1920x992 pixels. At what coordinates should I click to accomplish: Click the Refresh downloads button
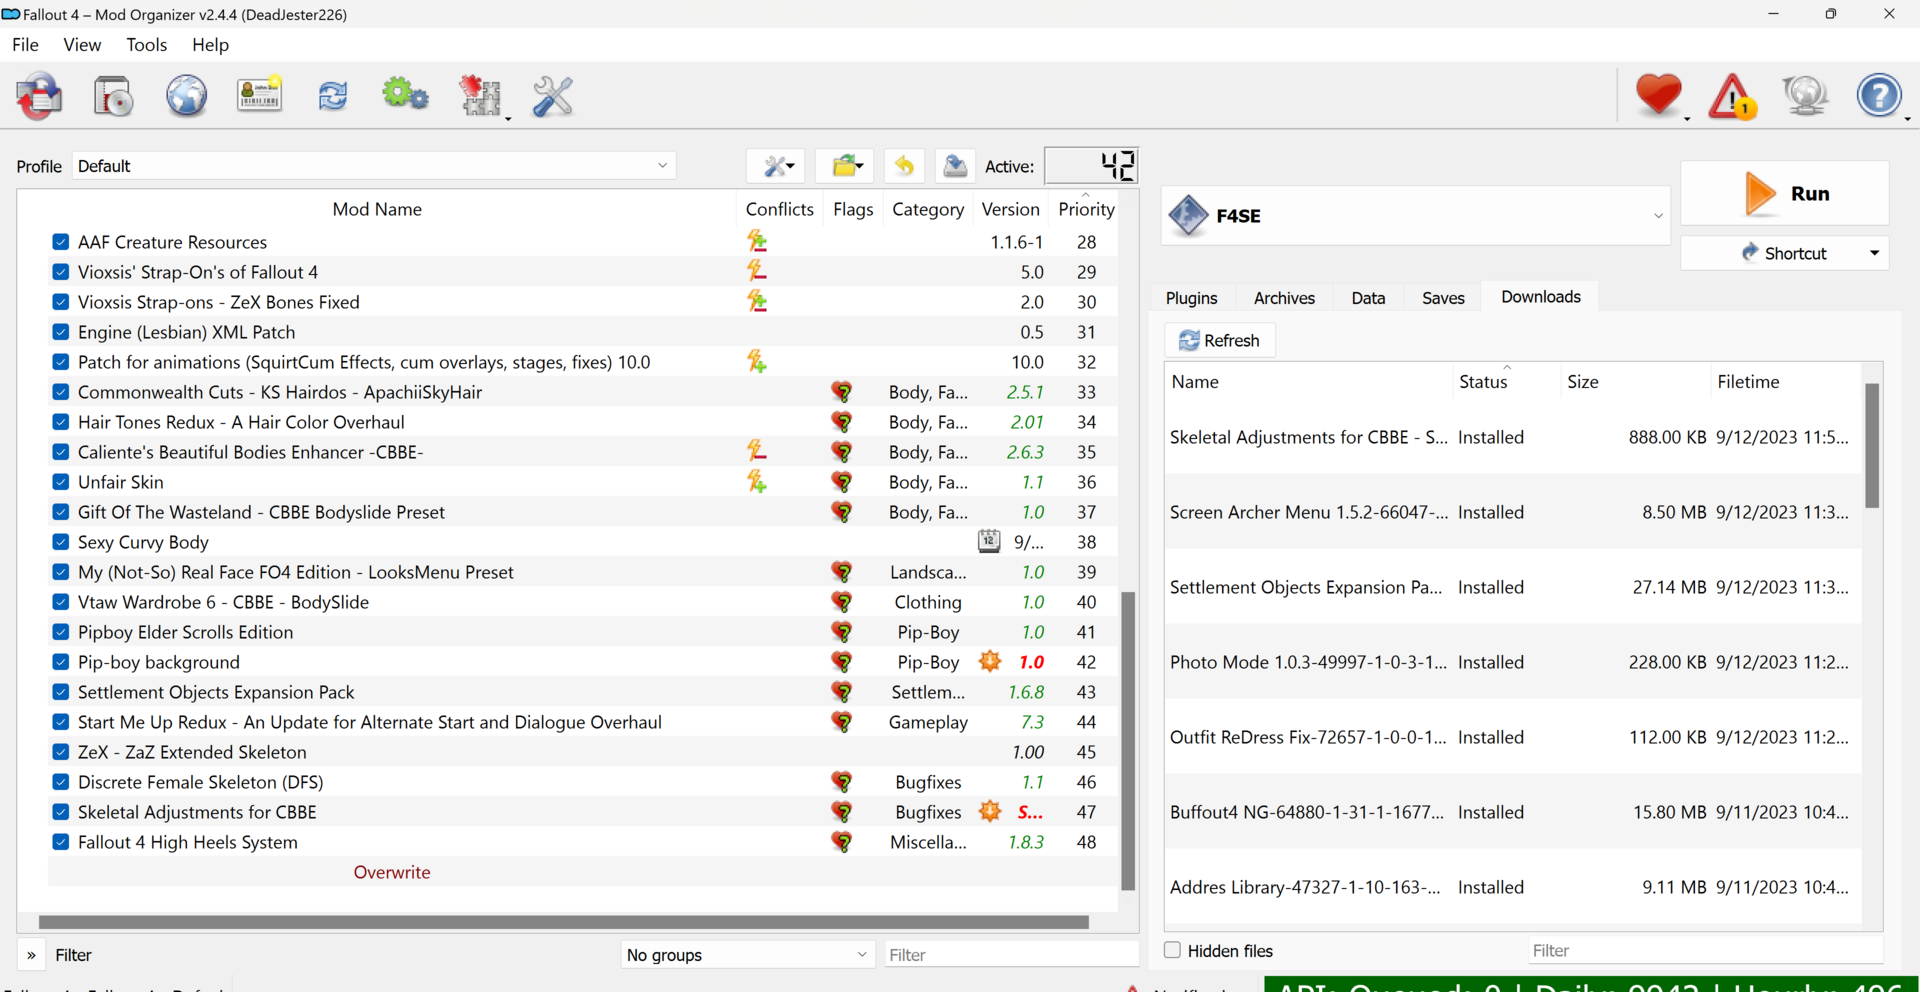point(1220,340)
